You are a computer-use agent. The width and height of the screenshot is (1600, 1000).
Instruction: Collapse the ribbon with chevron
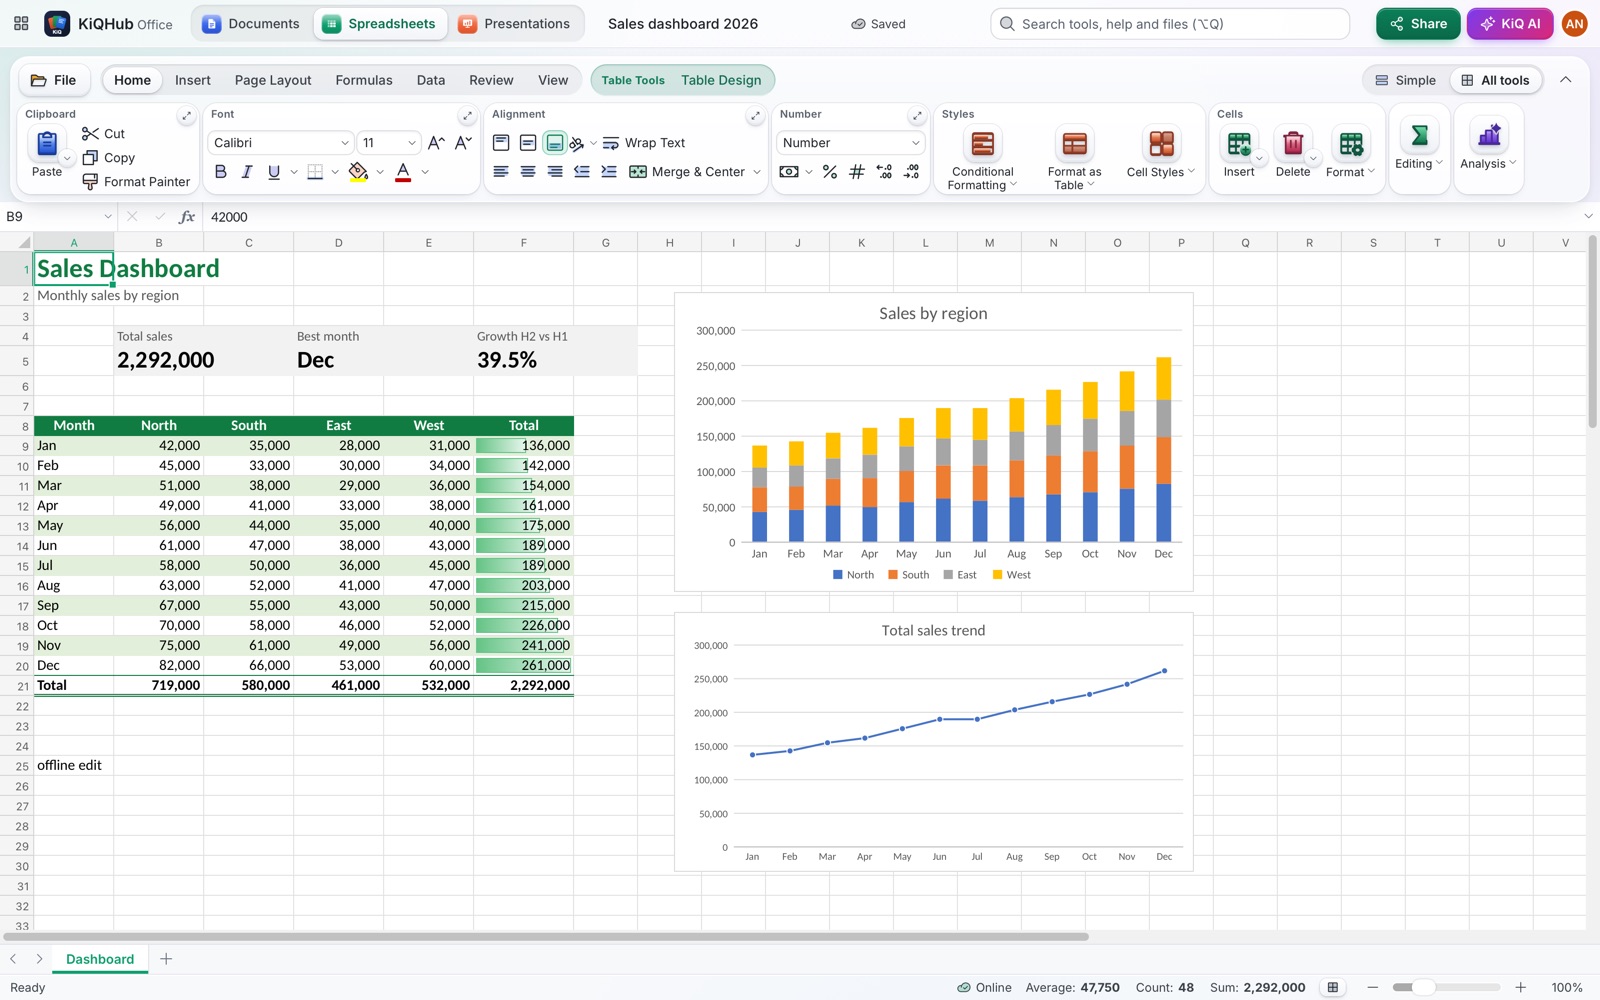(1566, 80)
